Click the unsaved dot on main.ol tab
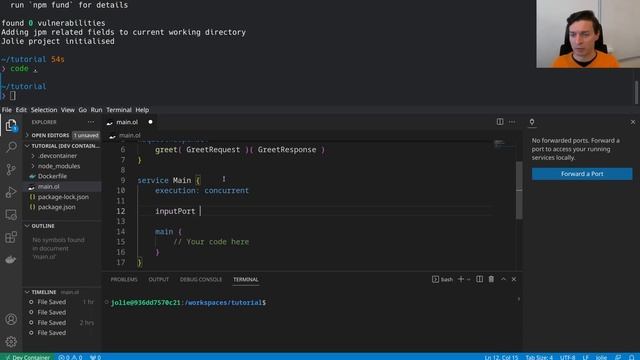 coord(150,122)
